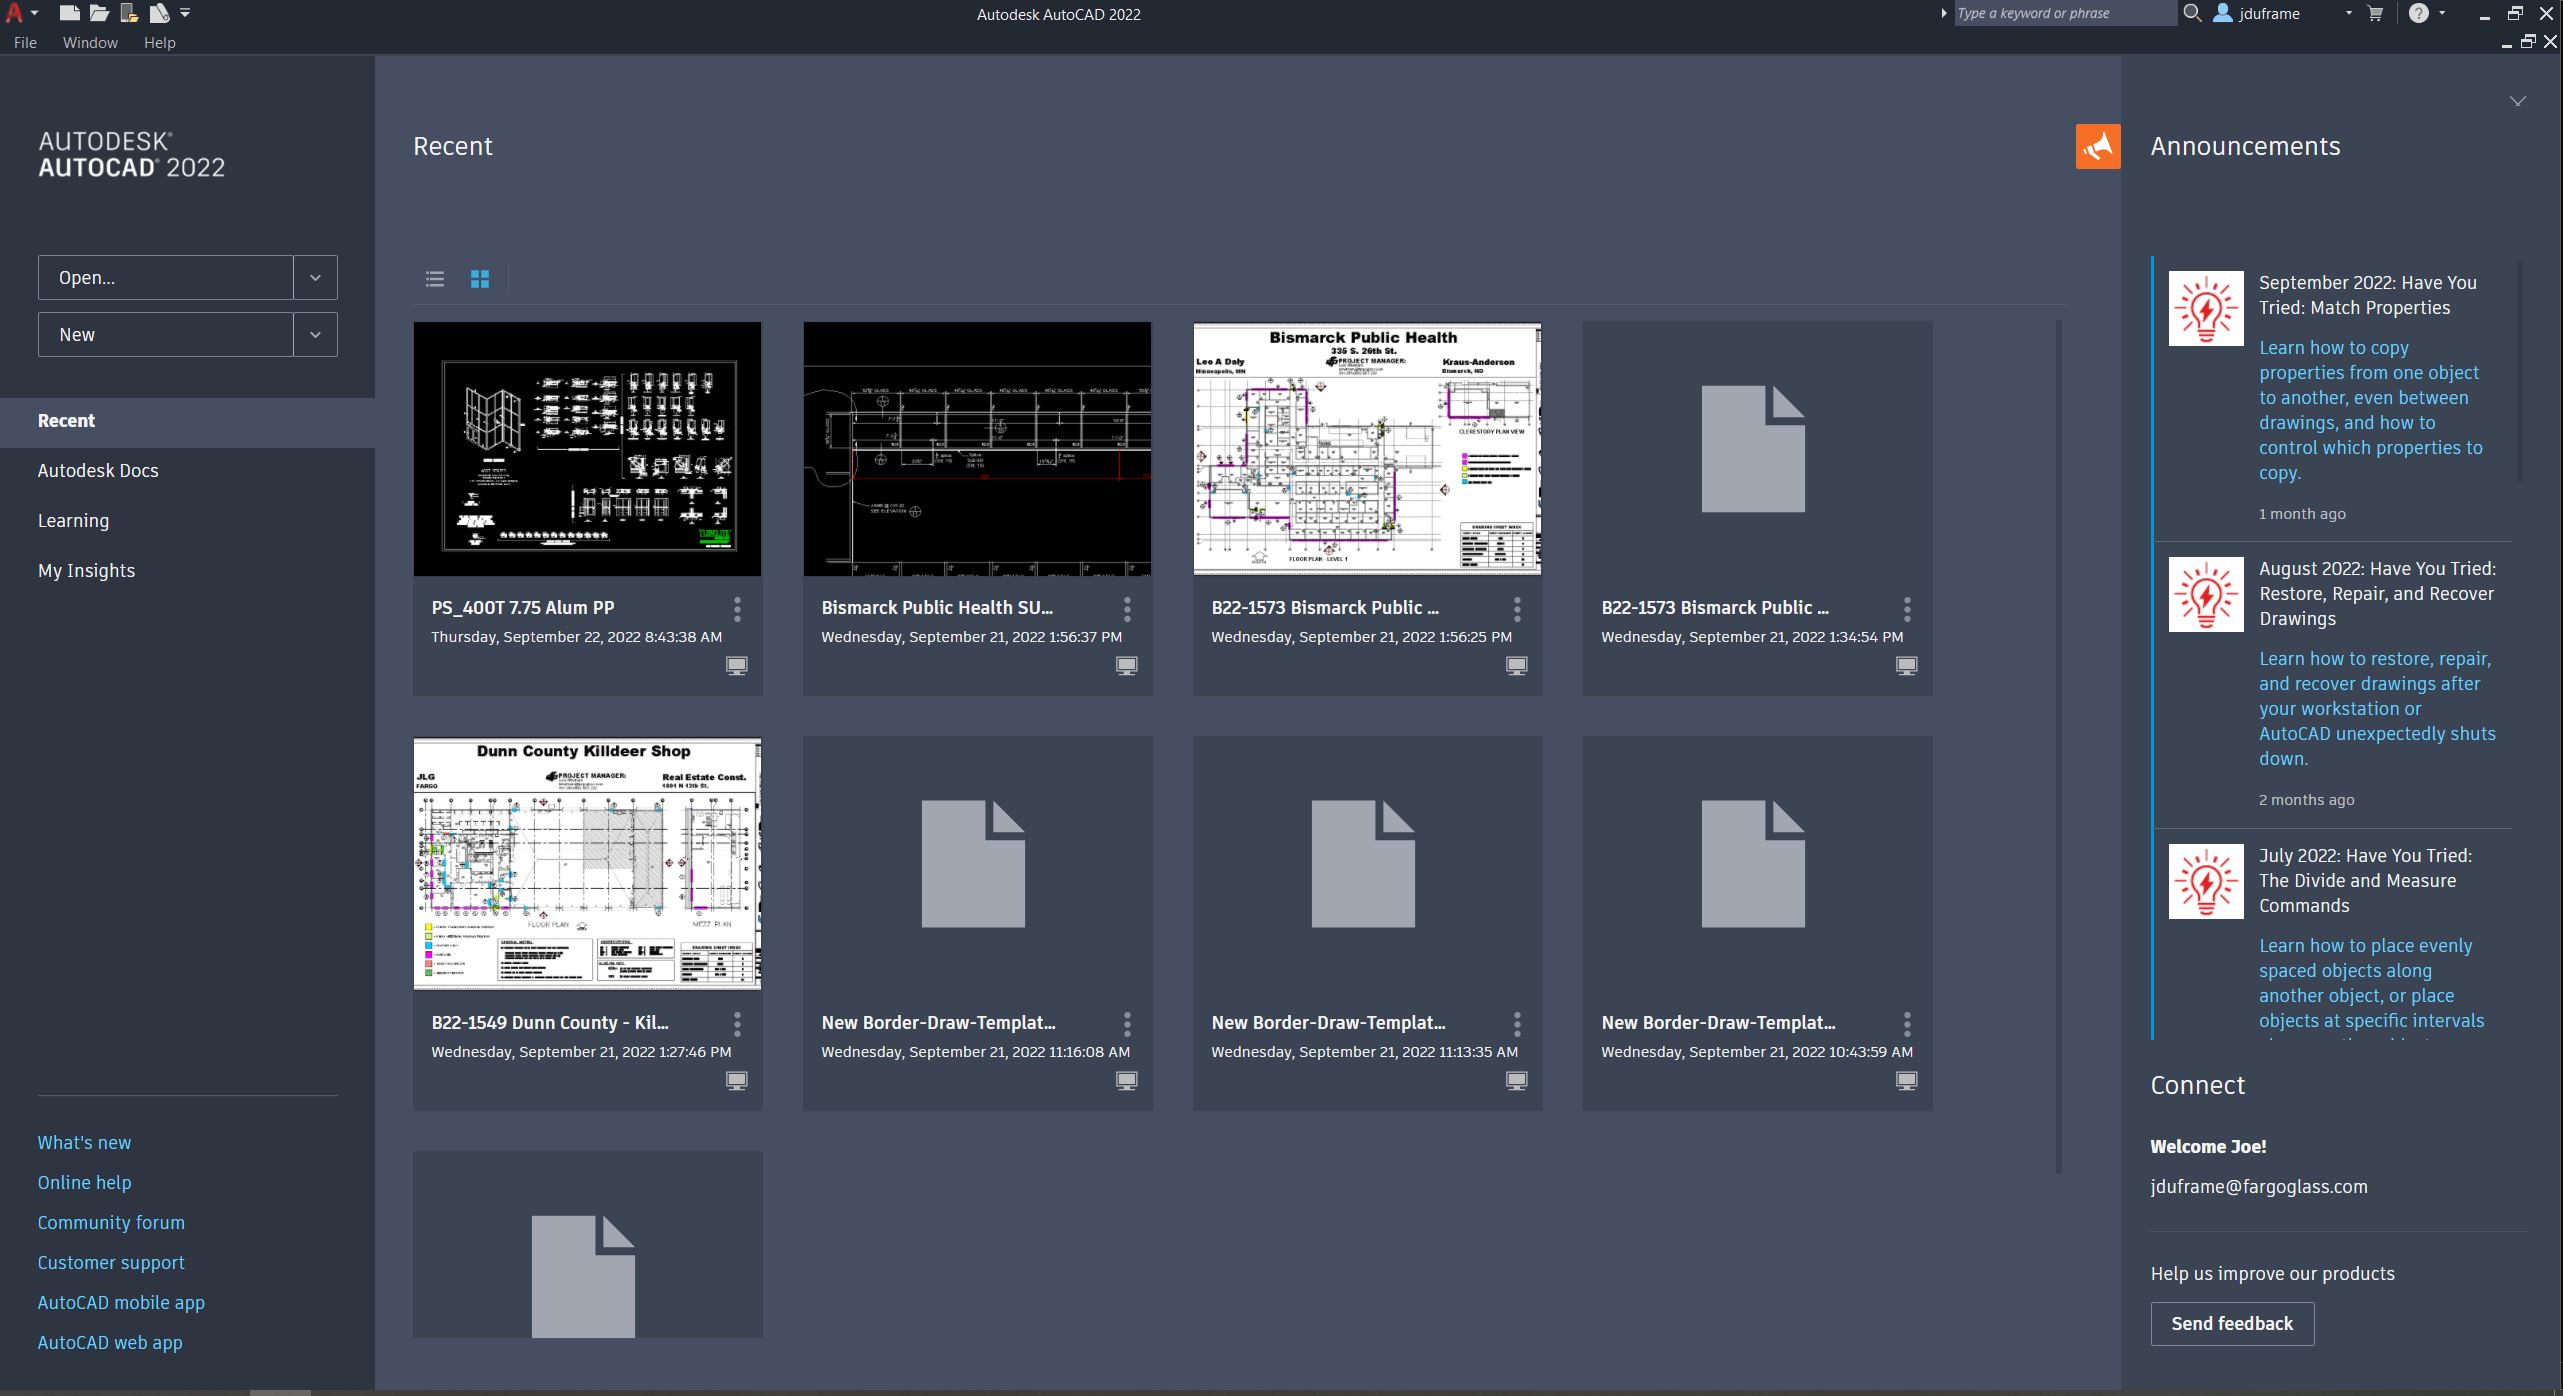Switch recent files to list view
Screen dimensions: 2563x1396
[434, 279]
